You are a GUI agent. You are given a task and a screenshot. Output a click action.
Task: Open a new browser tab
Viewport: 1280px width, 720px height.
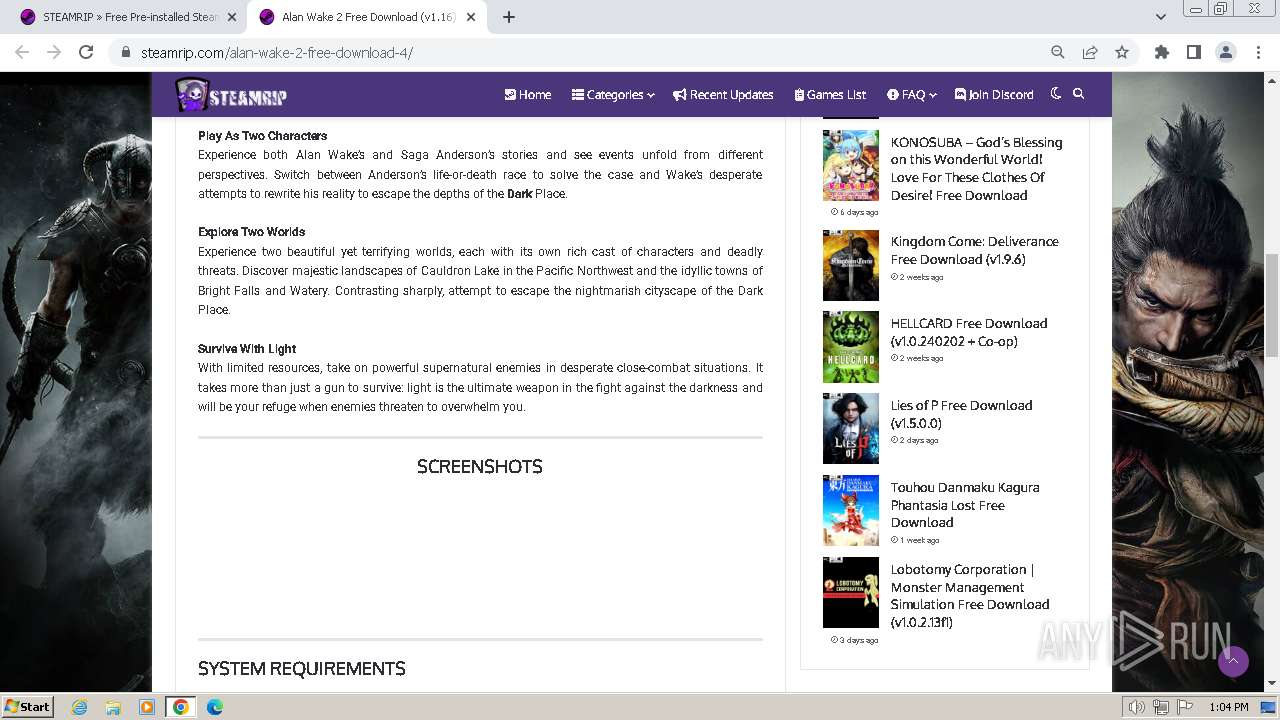click(509, 17)
